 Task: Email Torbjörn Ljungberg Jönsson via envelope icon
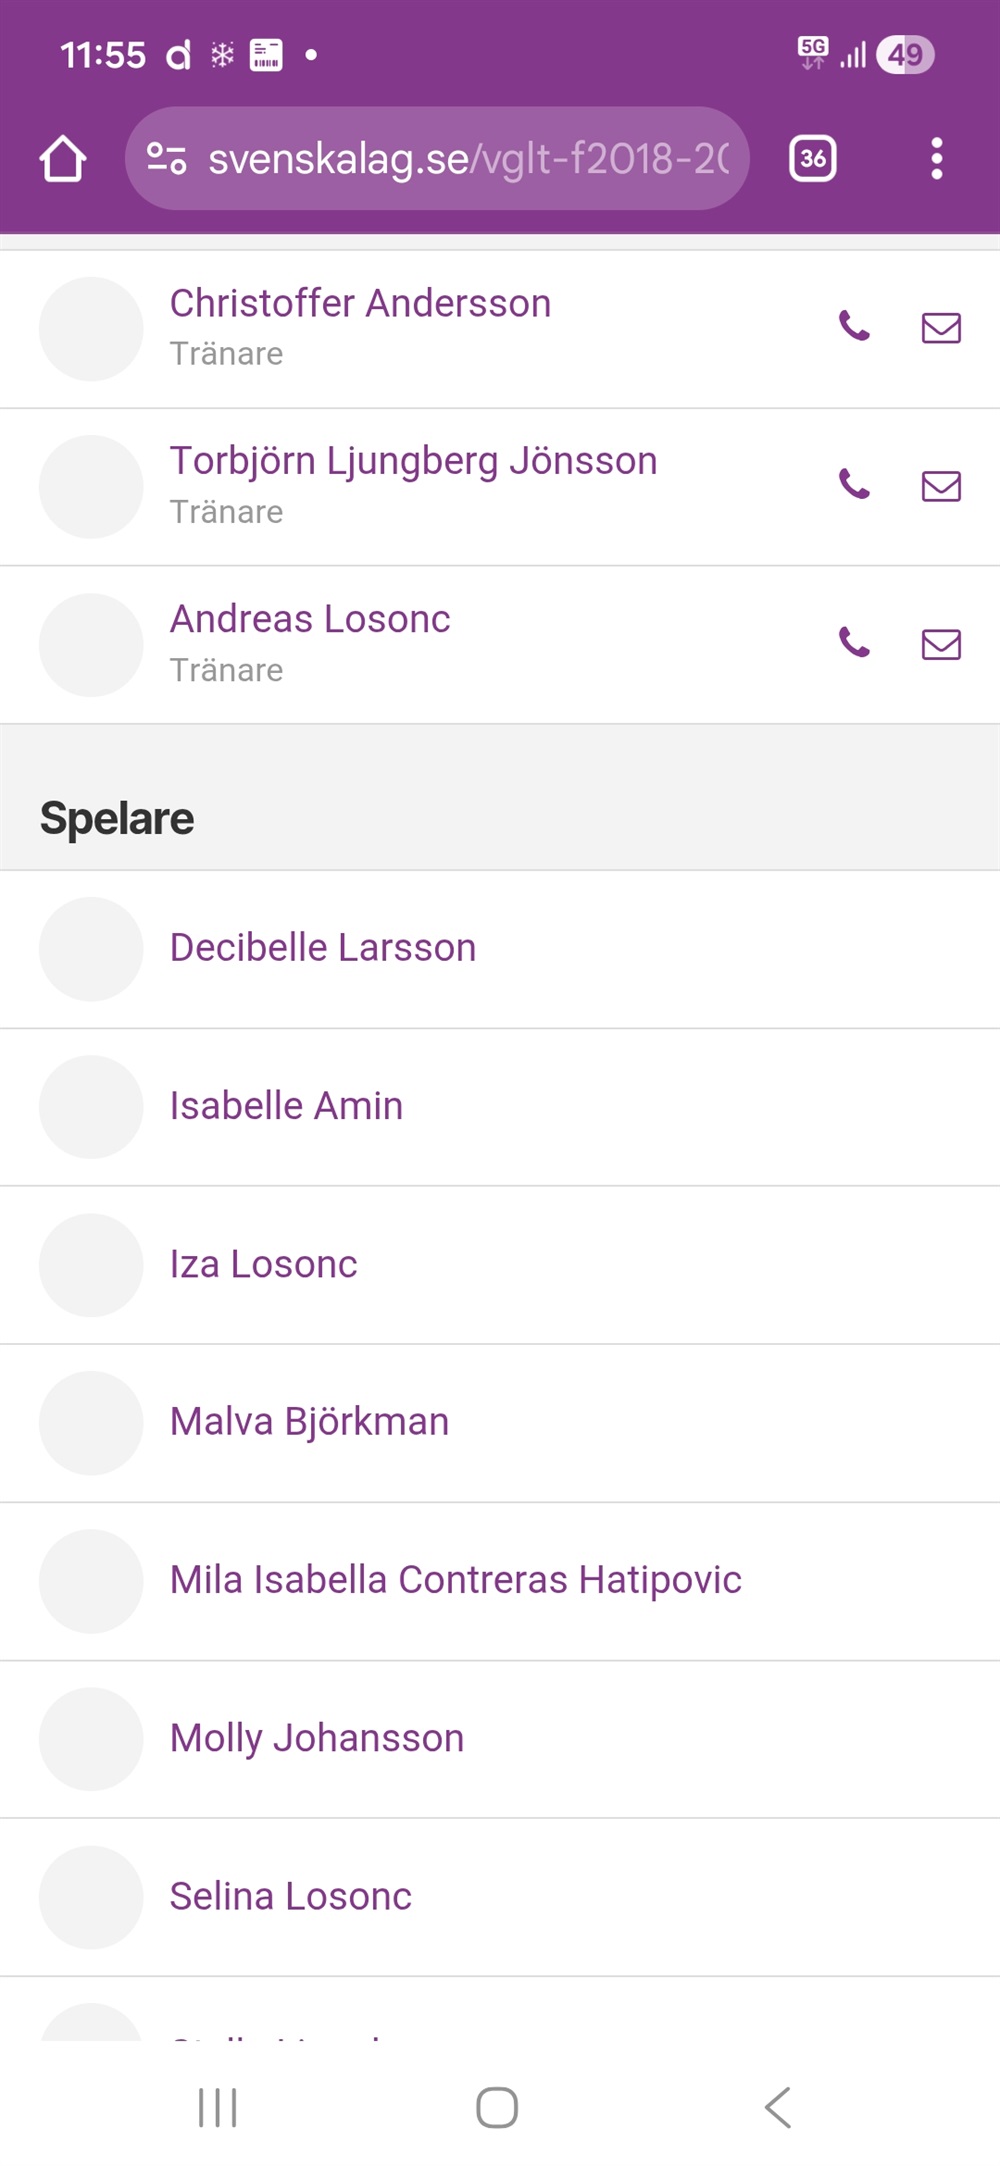coord(941,486)
